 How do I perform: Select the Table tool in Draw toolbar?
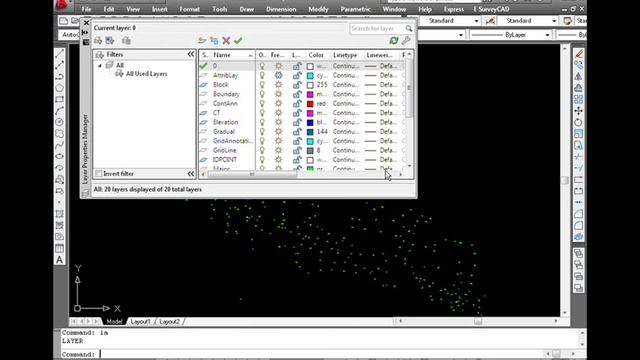coord(60,248)
